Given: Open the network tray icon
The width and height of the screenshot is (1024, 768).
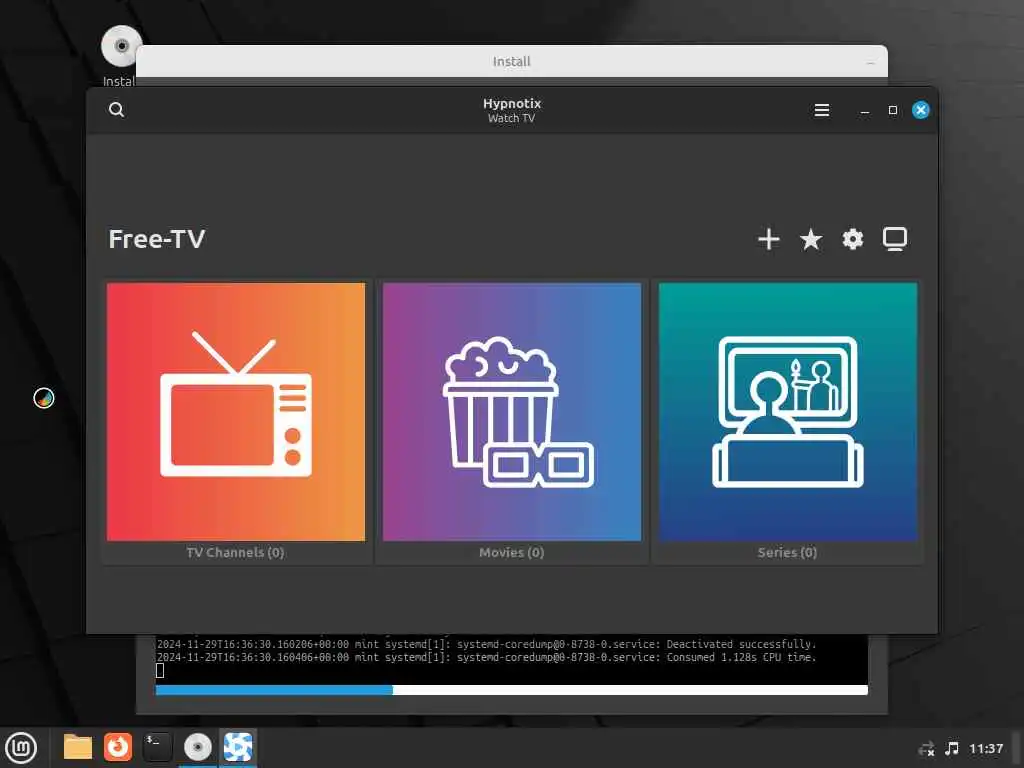Looking at the screenshot, I should click(x=926, y=749).
